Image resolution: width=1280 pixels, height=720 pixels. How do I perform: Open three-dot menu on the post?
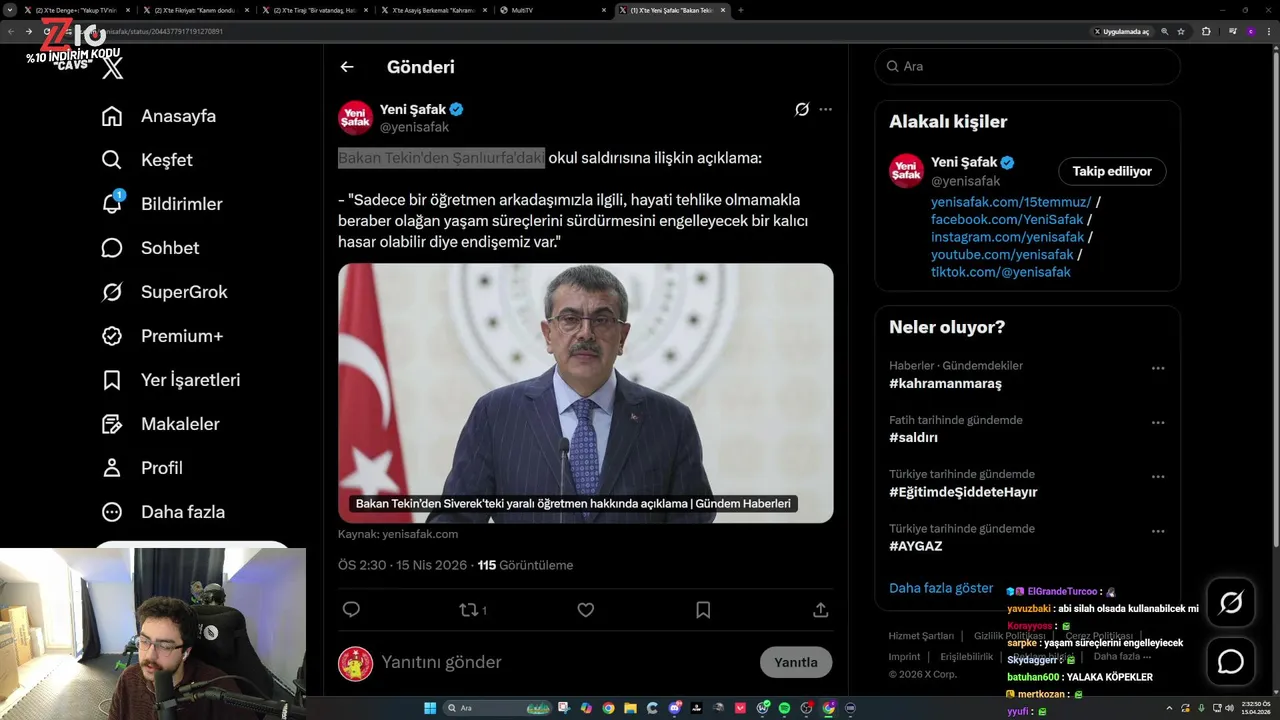pyautogui.click(x=825, y=110)
